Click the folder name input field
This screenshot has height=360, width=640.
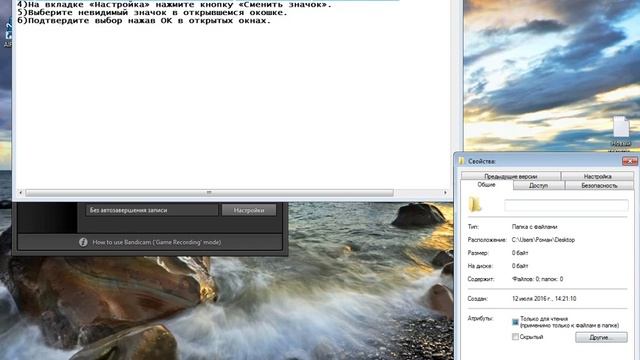click(x=566, y=205)
